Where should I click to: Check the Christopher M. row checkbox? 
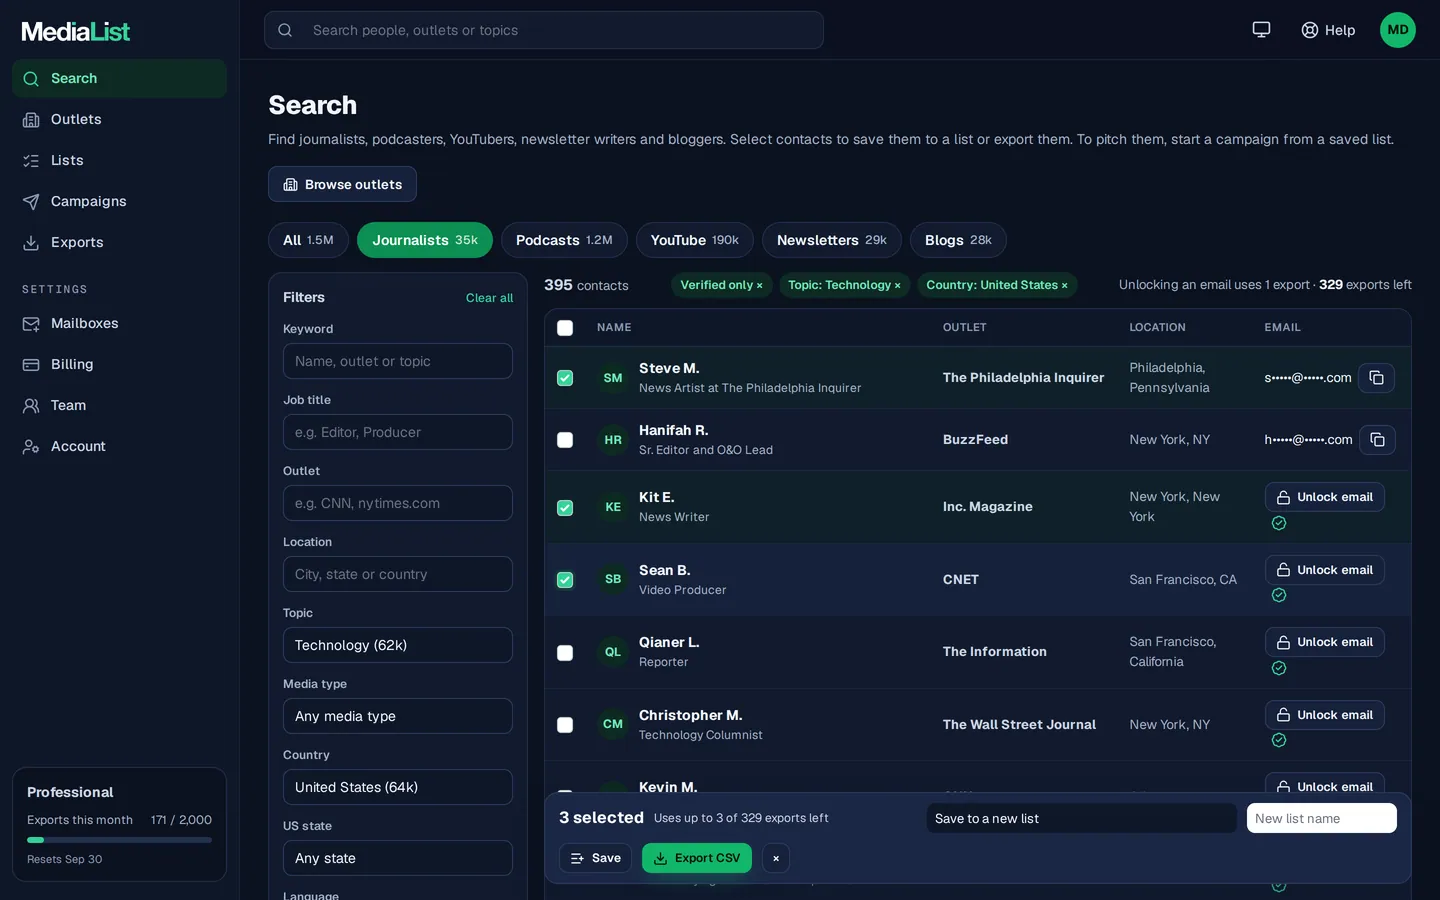pos(565,725)
